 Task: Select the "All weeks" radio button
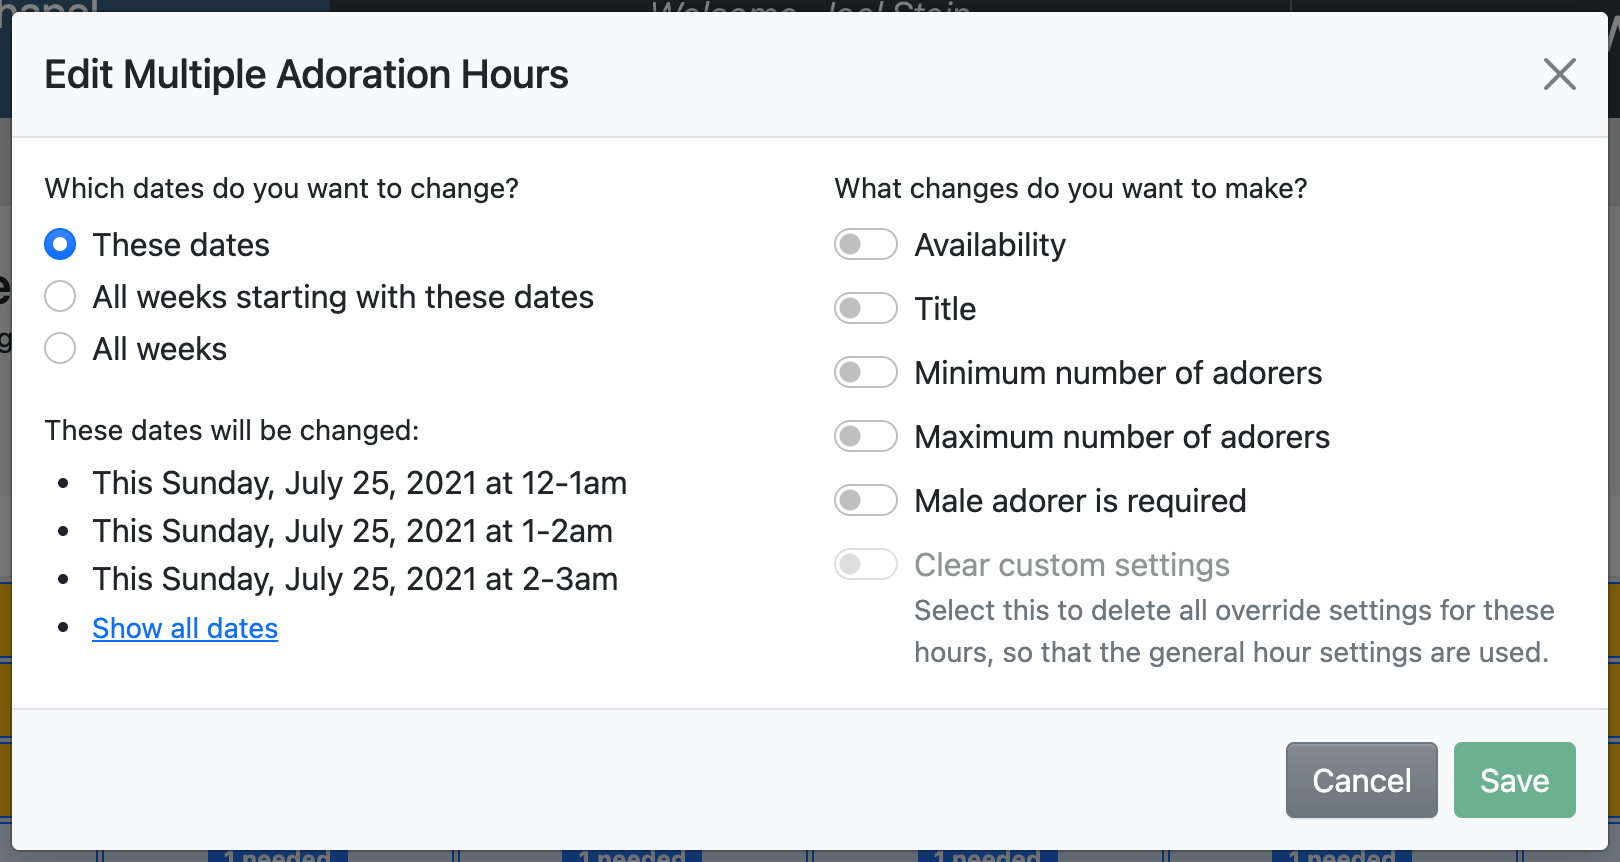tap(60, 349)
